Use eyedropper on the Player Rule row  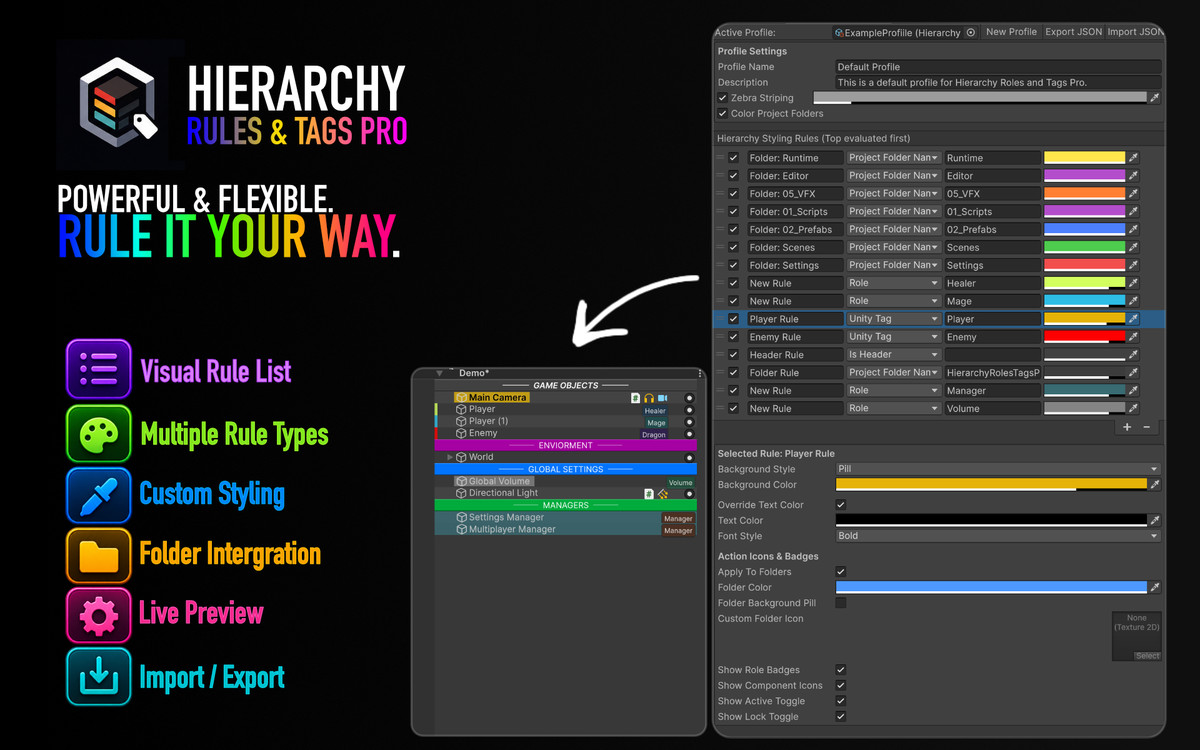point(1134,319)
